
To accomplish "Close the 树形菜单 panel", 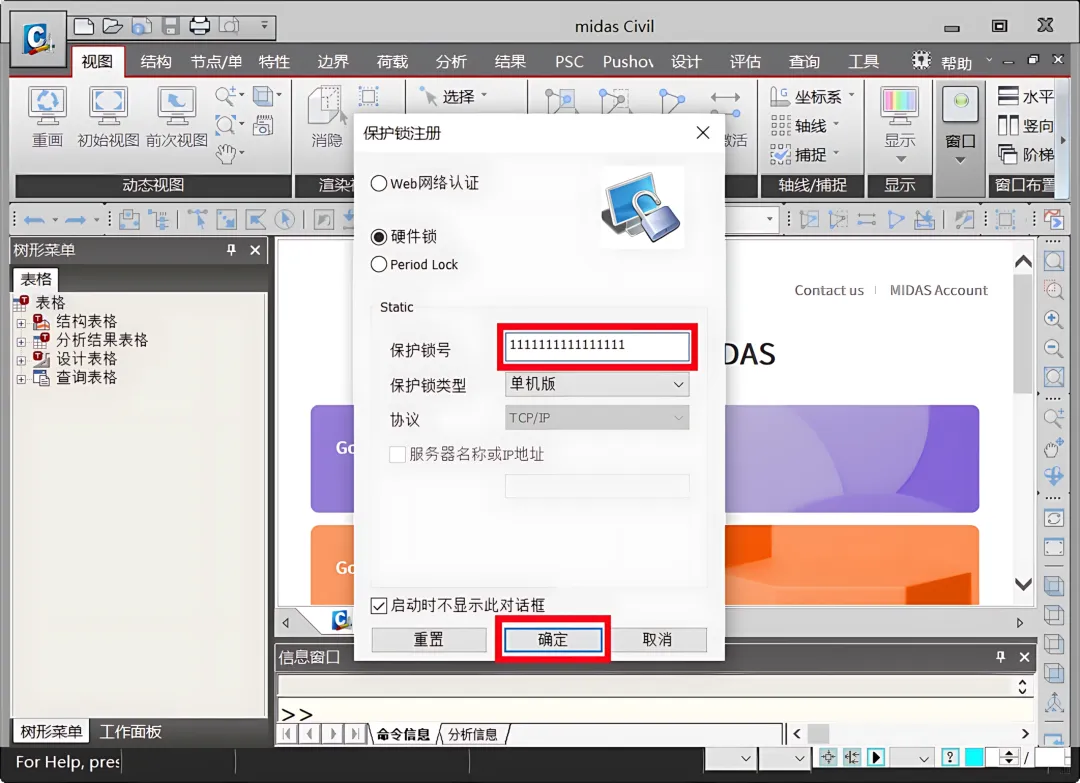I will click(255, 250).
